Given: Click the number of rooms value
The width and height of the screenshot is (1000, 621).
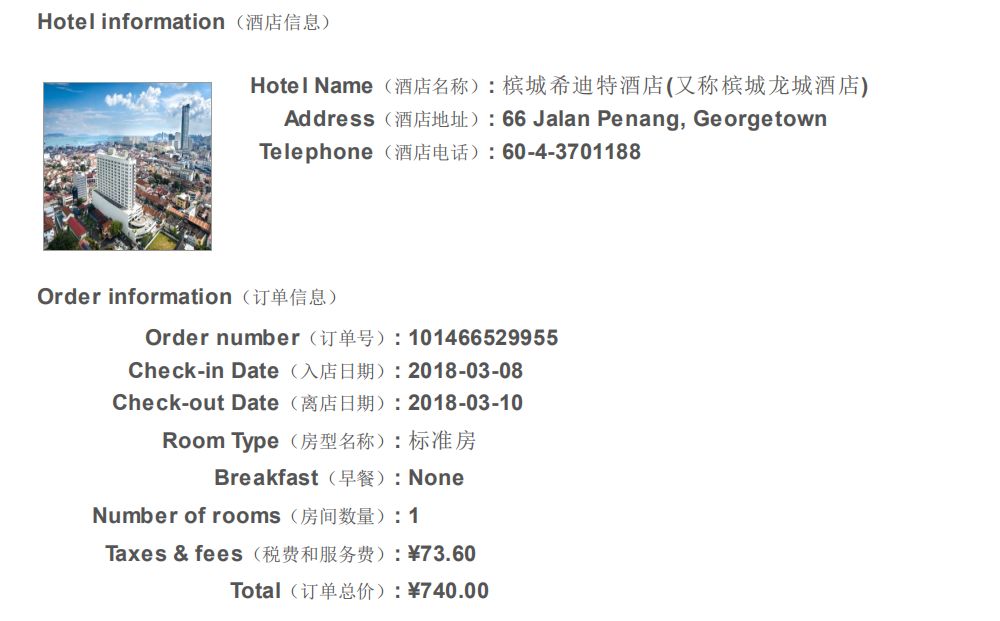Looking at the screenshot, I should tap(414, 516).
